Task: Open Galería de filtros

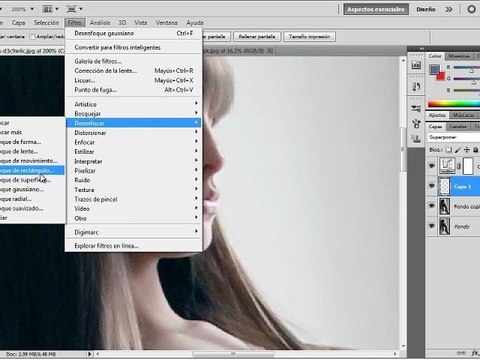Action: (x=133, y=61)
